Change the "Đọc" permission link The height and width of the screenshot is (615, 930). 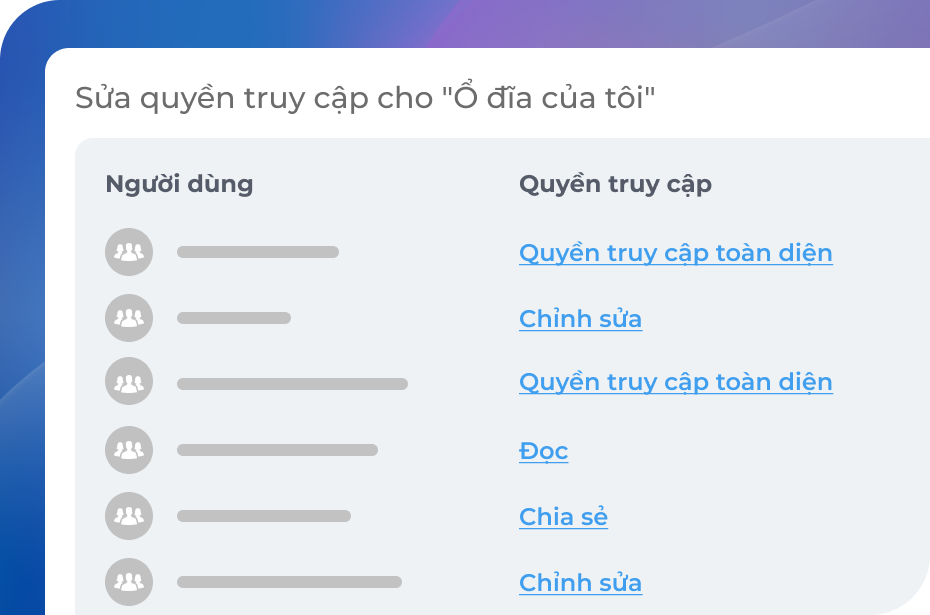(543, 451)
